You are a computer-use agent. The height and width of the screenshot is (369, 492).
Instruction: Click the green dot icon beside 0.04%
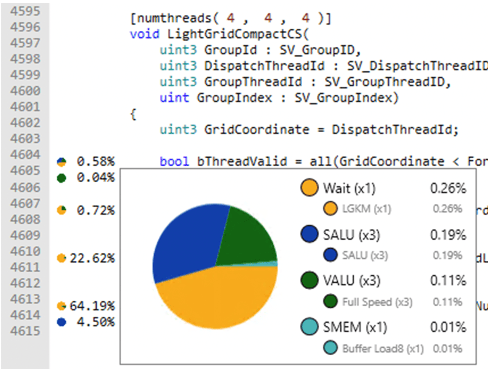[62, 178]
